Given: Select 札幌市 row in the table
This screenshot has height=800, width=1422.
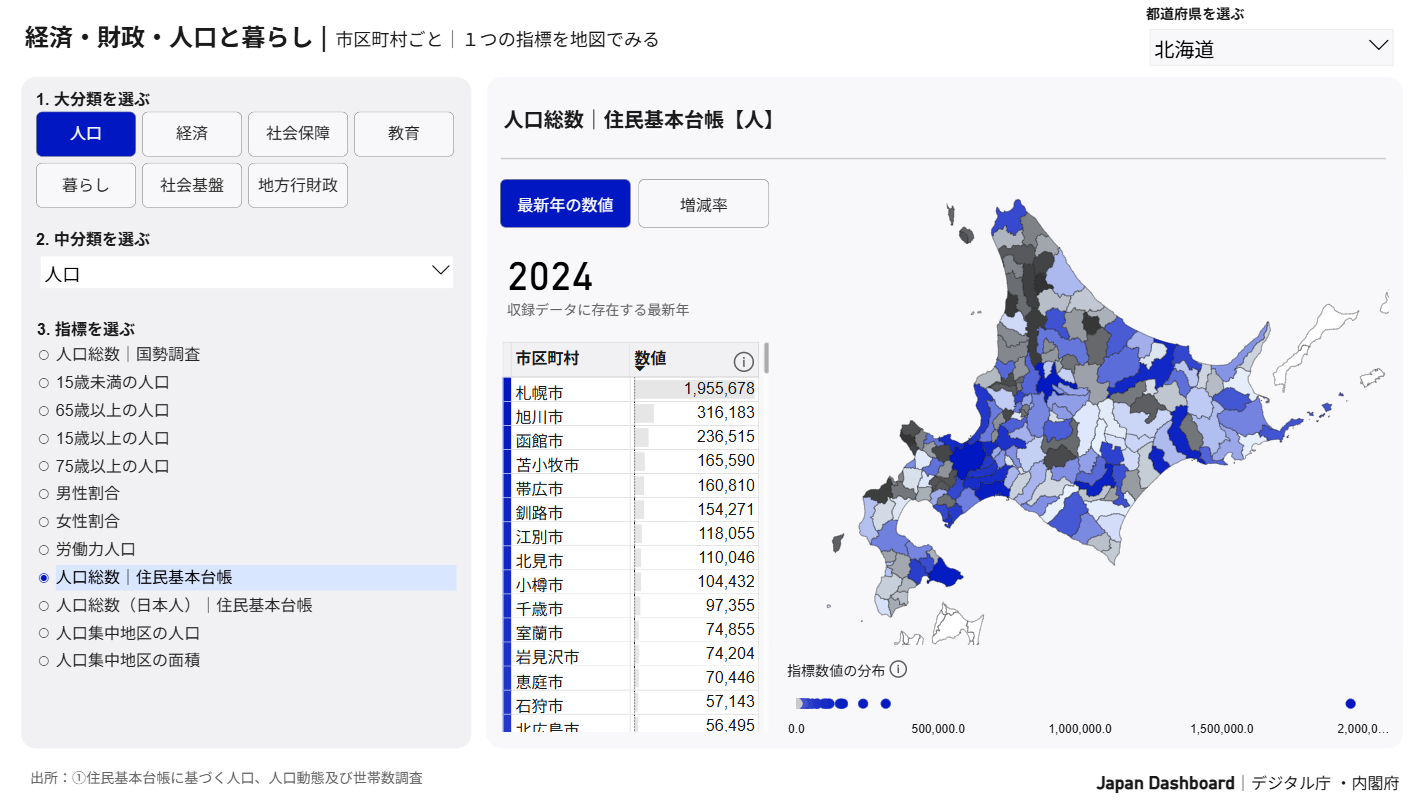Looking at the screenshot, I should point(572,391).
